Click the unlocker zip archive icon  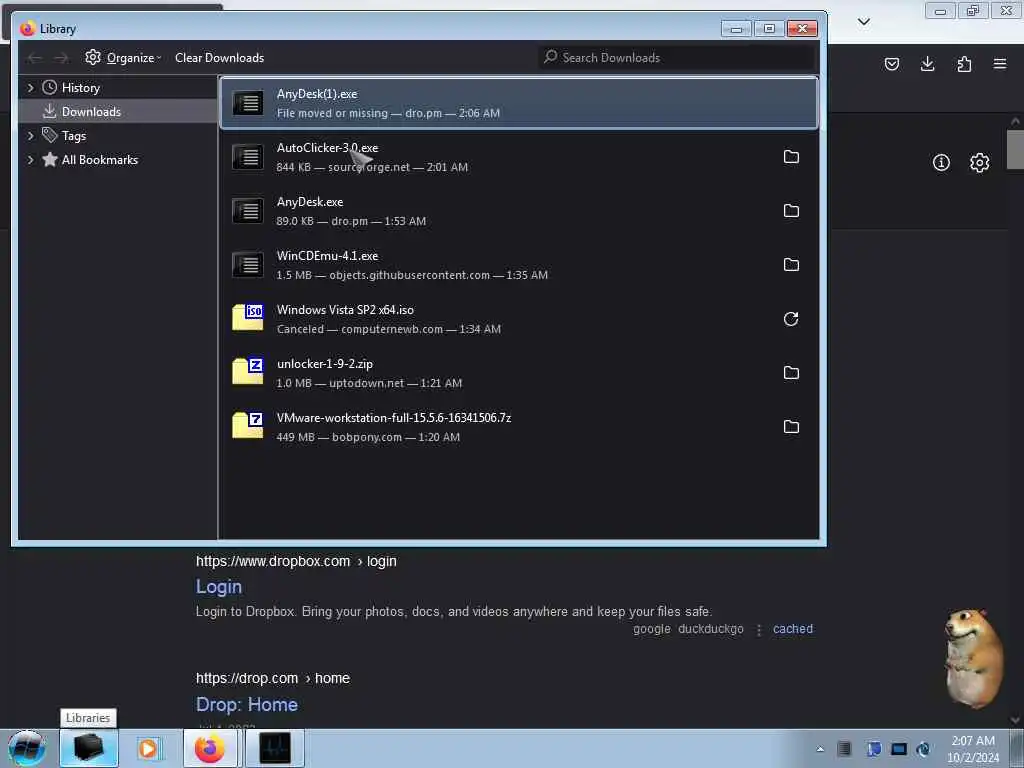pyautogui.click(x=248, y=371)
